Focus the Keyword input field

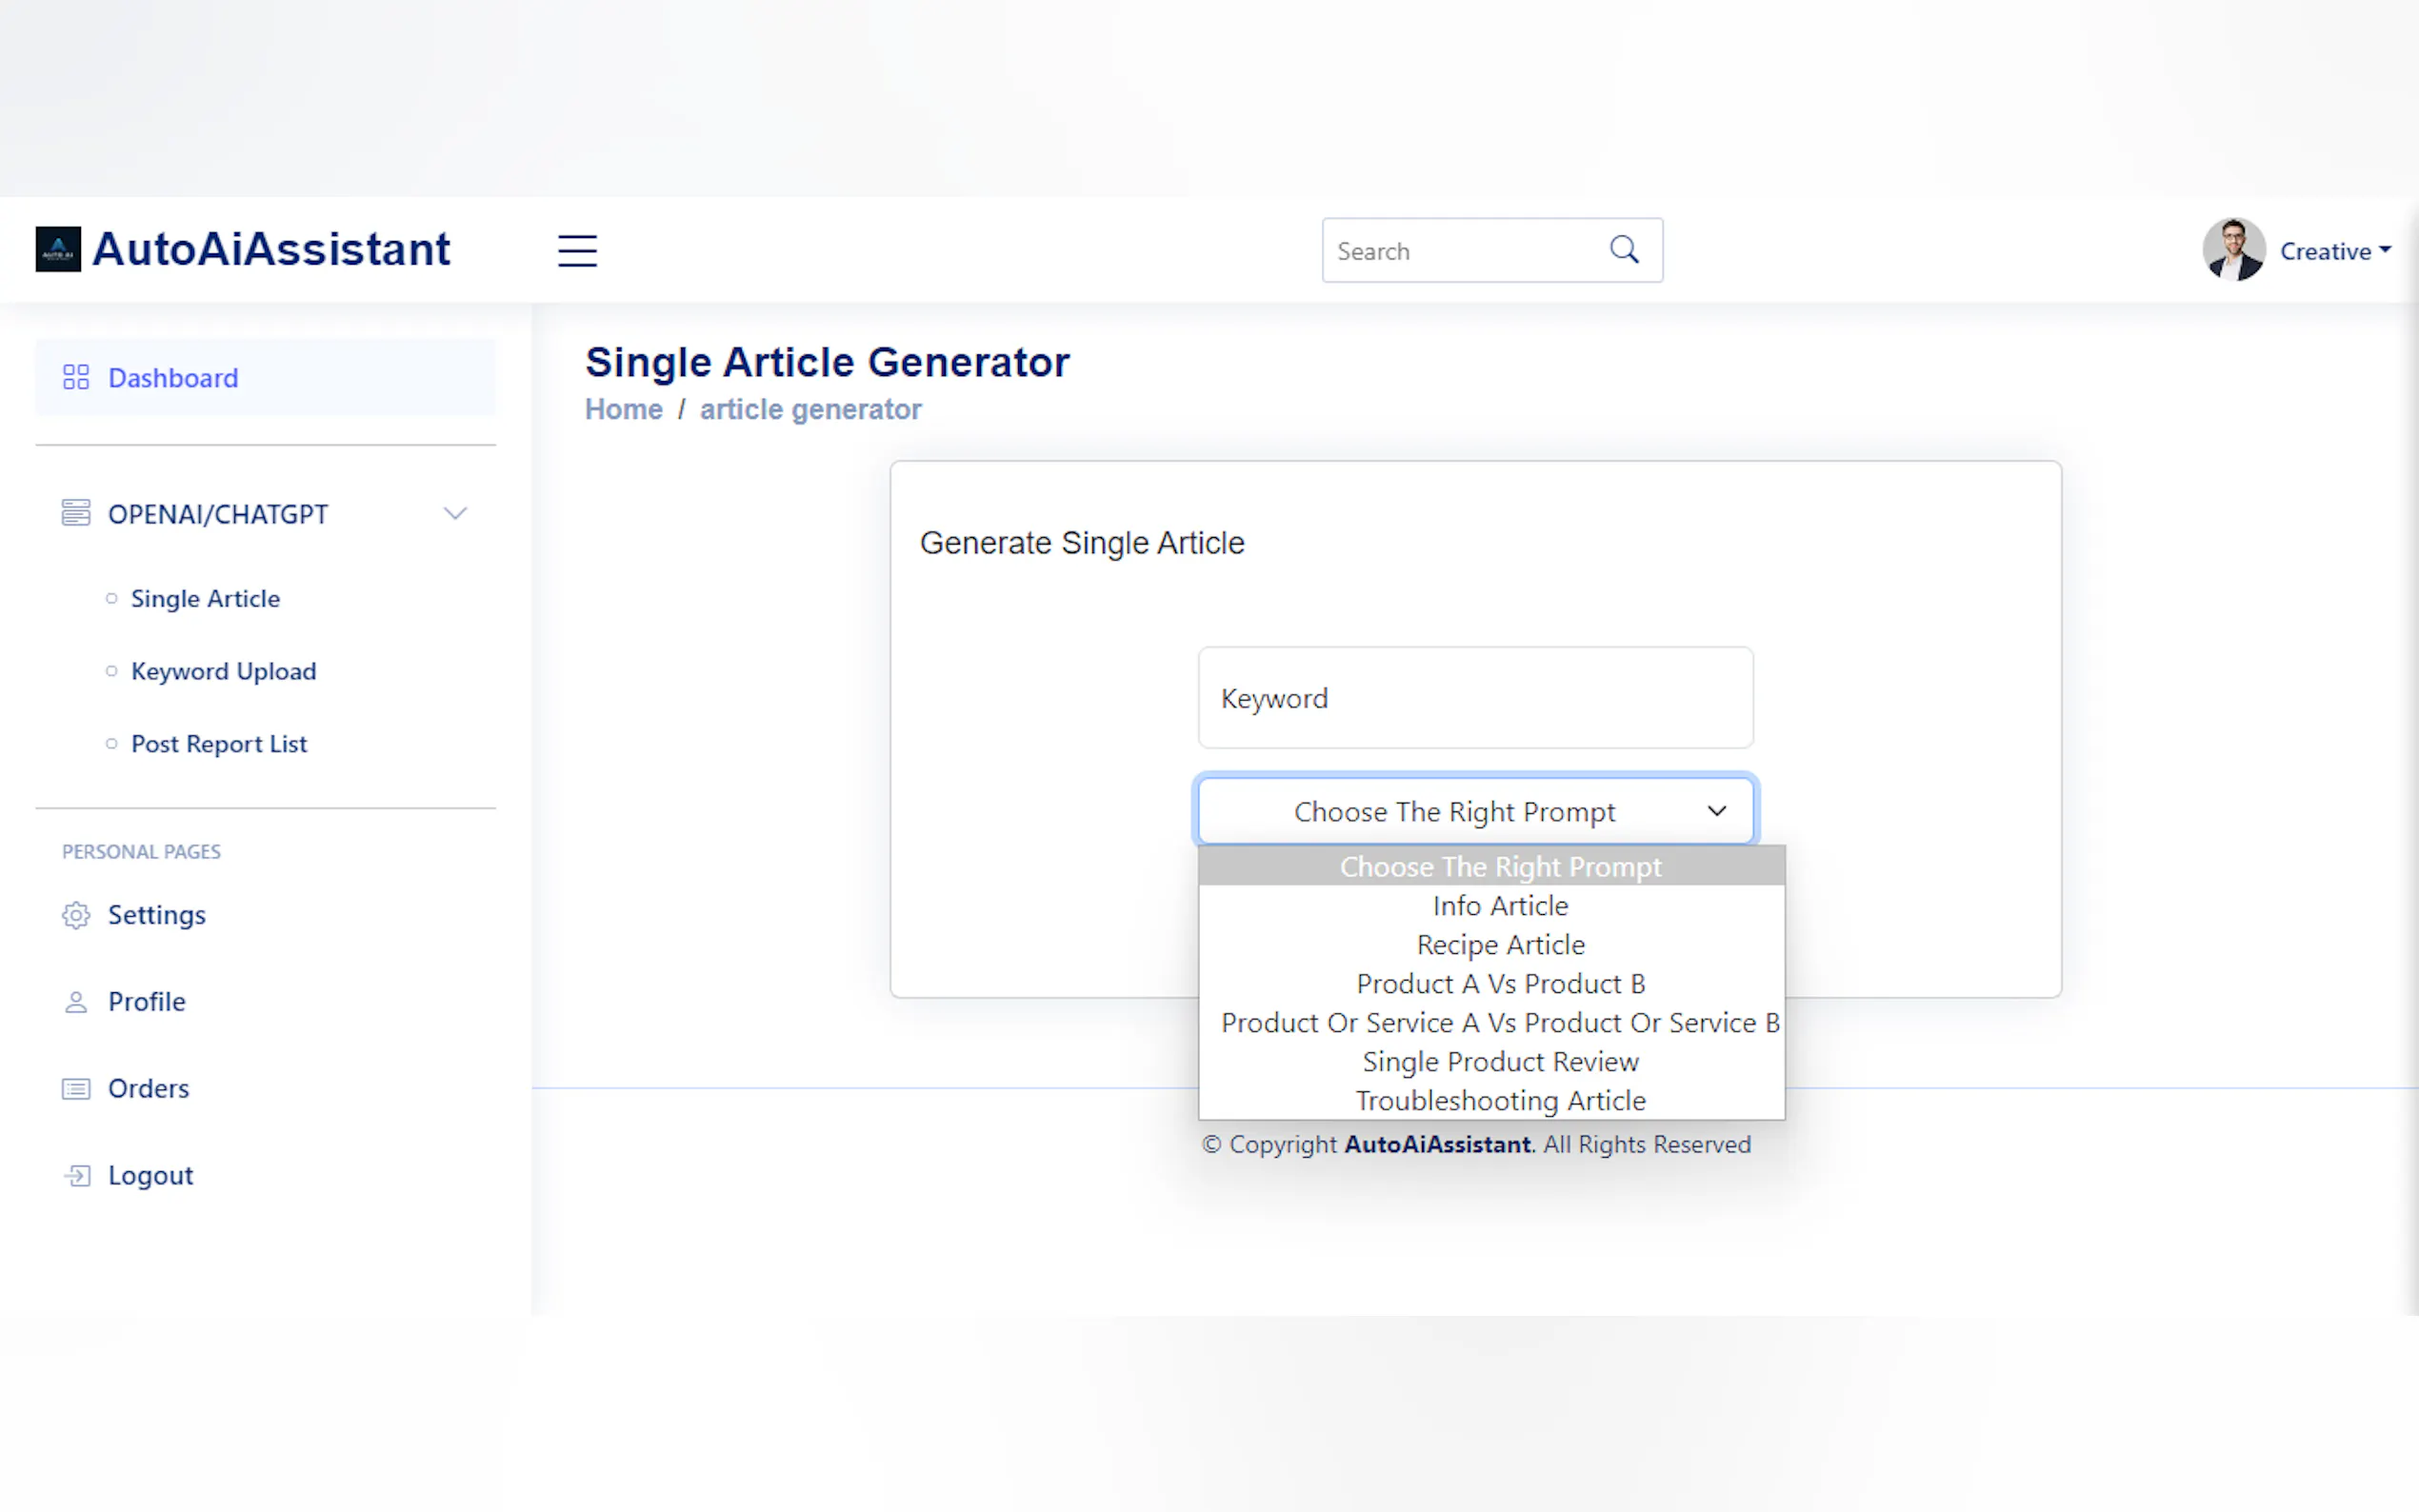coord(1474,698)
